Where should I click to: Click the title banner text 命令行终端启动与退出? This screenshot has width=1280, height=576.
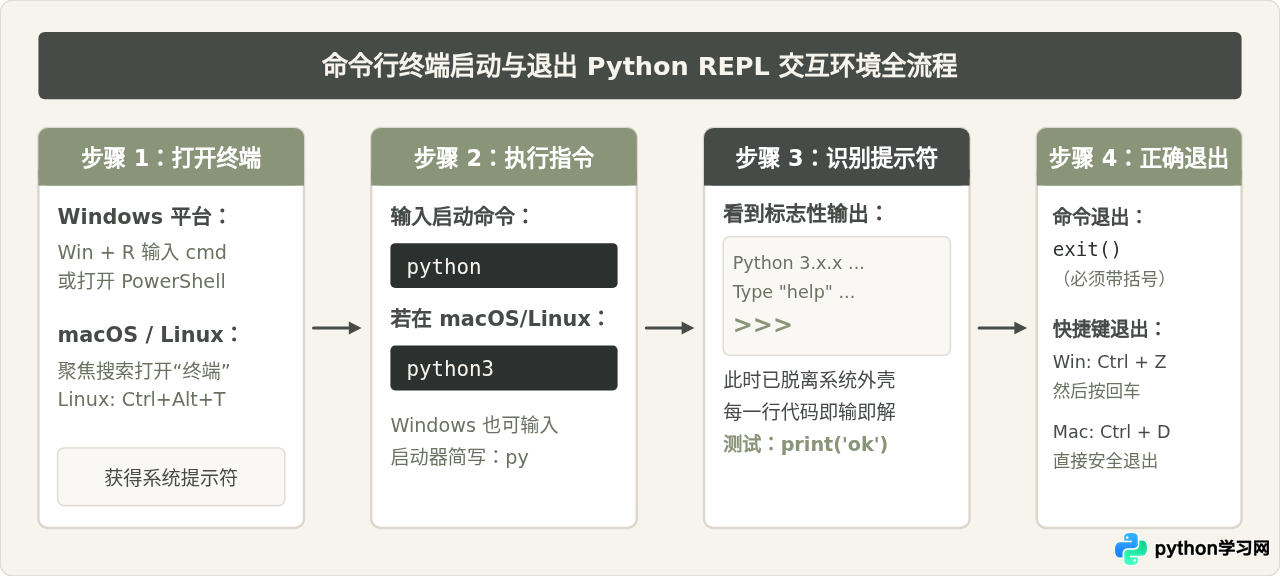point(450,66)
